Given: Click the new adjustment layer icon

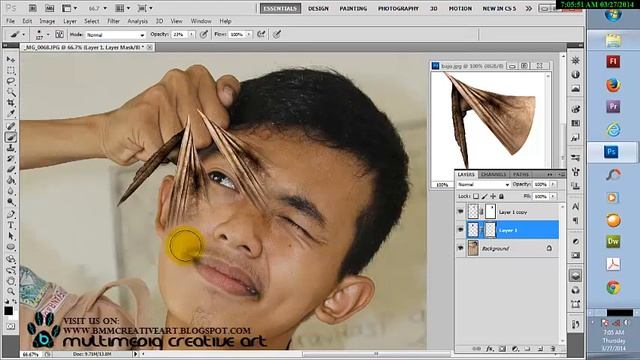Looking at the screenshot, I should (x=515, y=349).
